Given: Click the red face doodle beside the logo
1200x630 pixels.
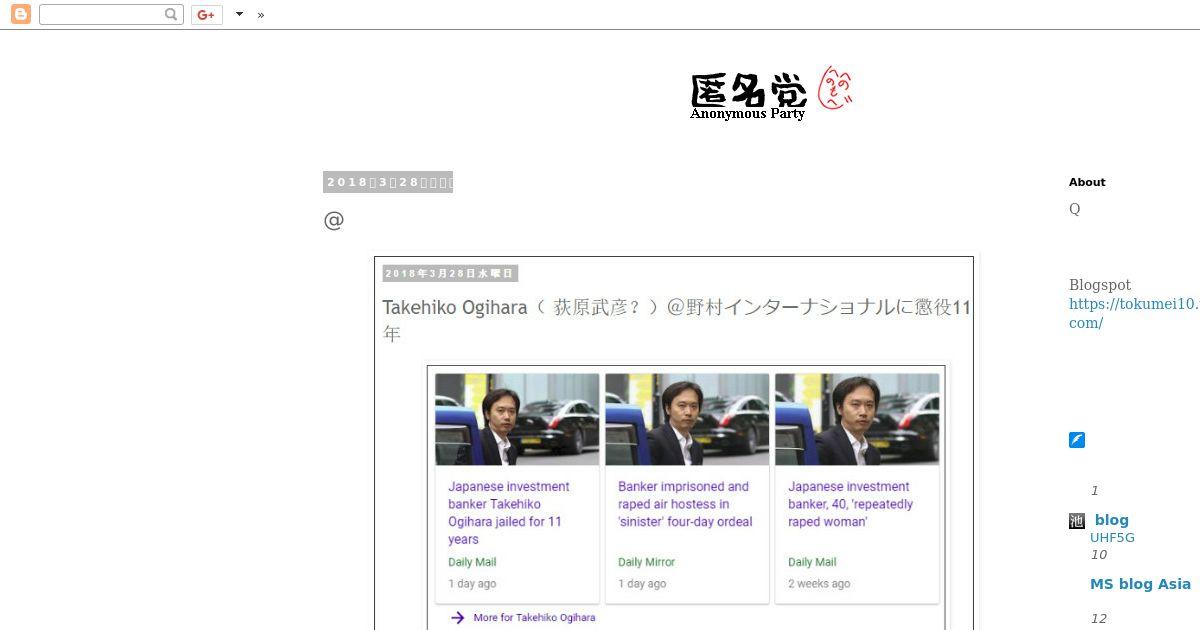Looking at the screenshot, I should (x=835, y=88).
